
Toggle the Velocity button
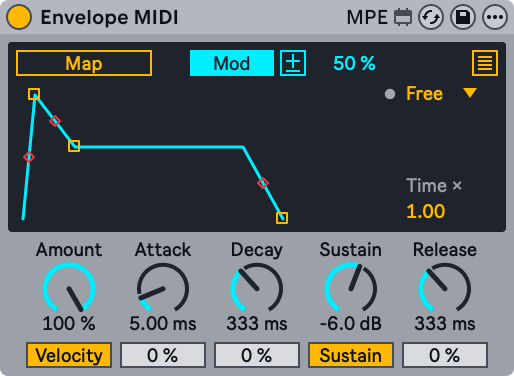tap(69, 355)
